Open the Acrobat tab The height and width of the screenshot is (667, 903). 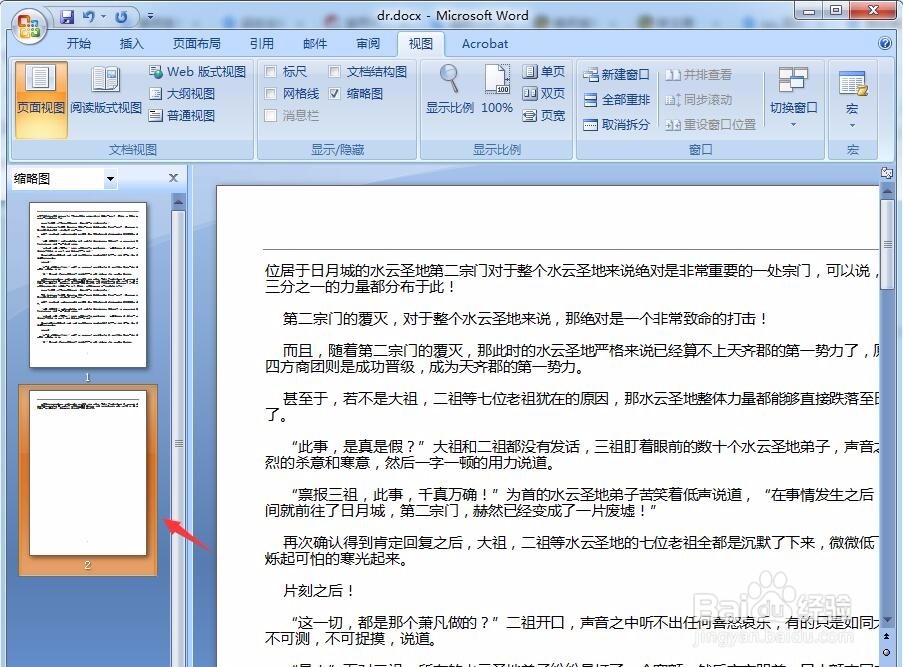click(484, 44)
